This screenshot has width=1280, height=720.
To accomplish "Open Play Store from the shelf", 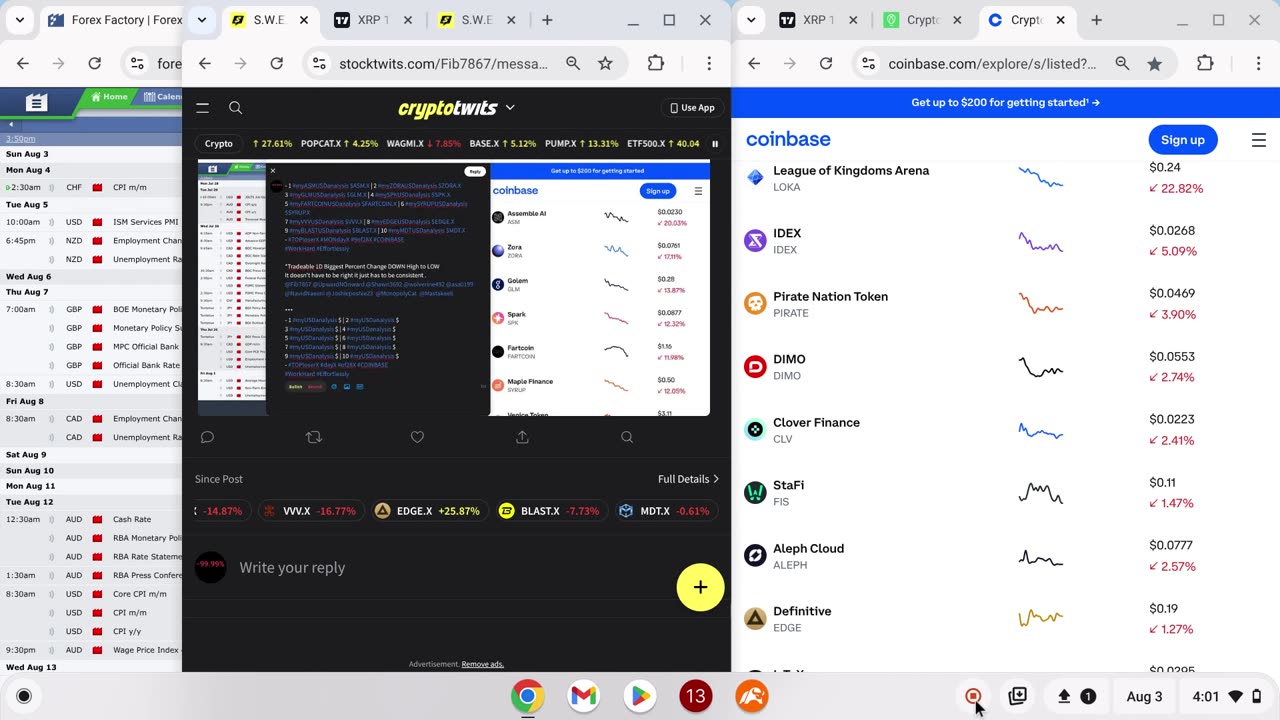I will tap(640, 696).
